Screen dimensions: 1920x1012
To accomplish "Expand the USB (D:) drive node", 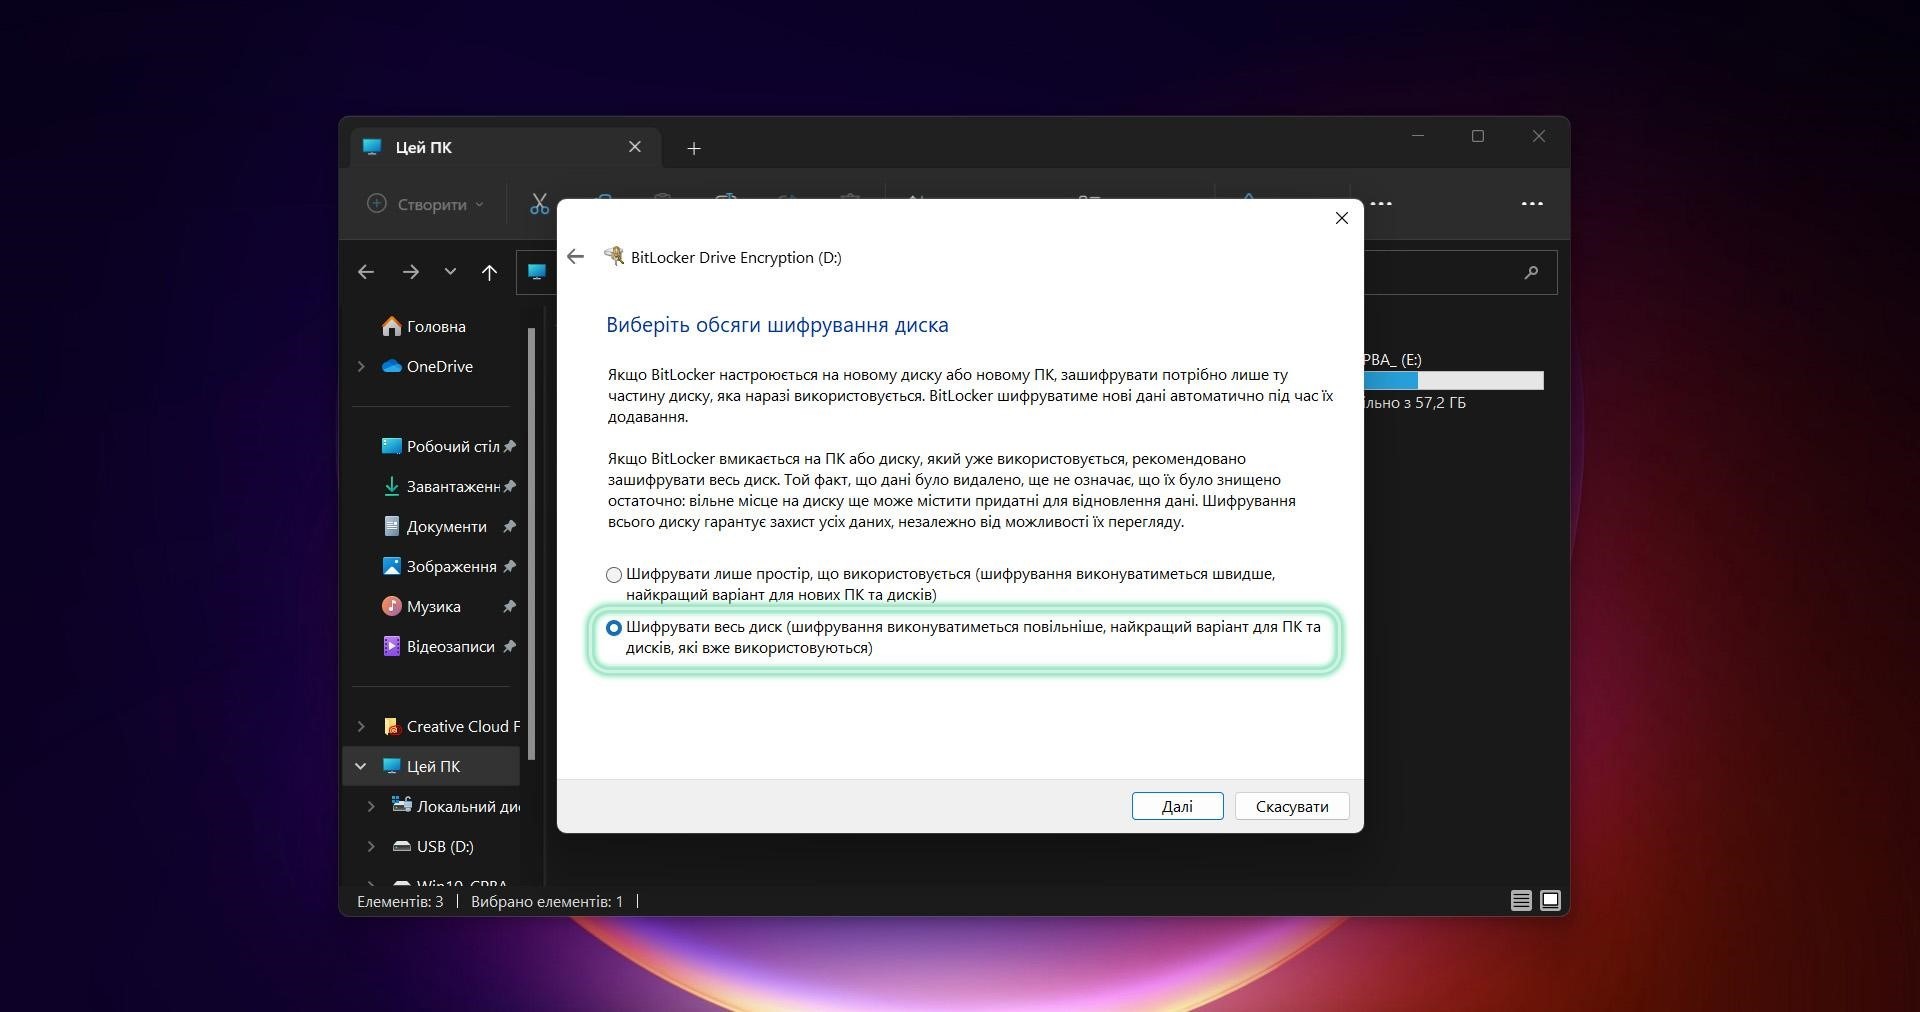I will click(x=371, y=847).
